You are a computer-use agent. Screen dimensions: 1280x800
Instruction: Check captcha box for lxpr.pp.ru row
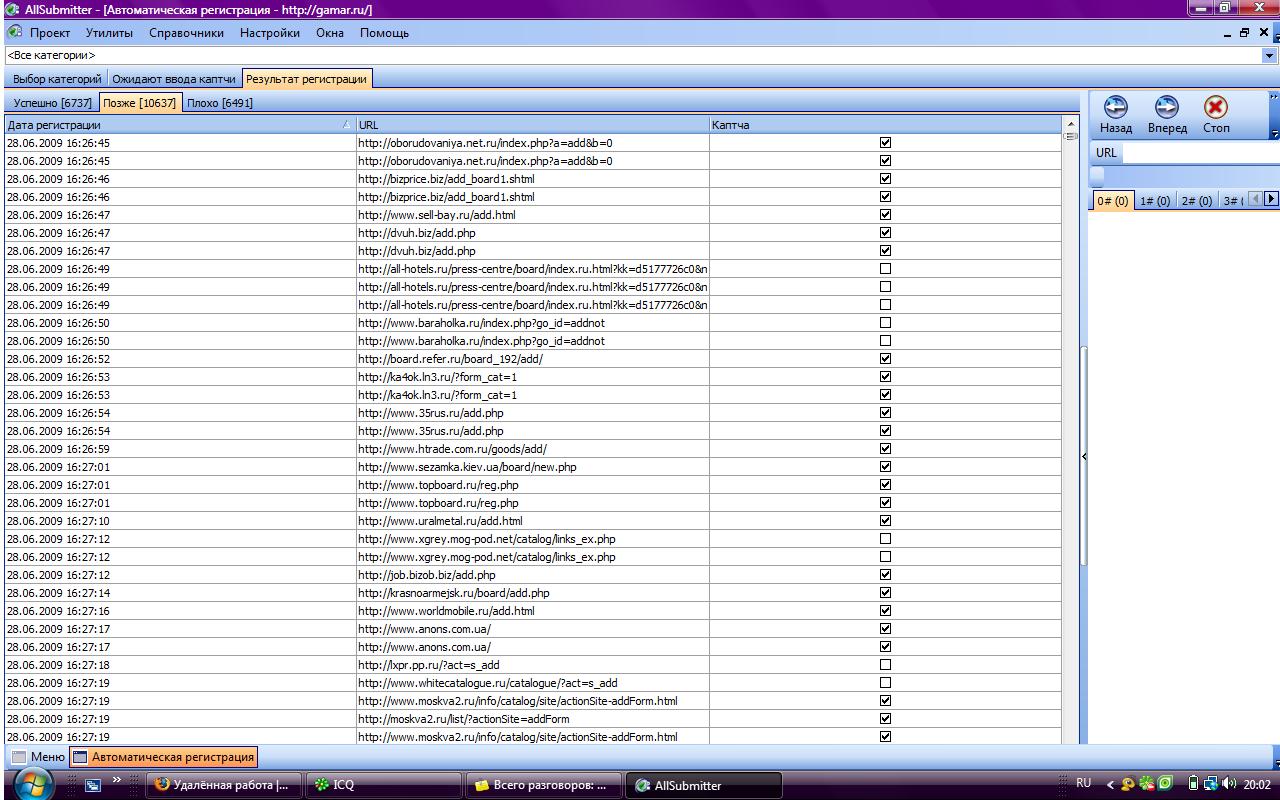pyautogui.click(x=885, y=665)
